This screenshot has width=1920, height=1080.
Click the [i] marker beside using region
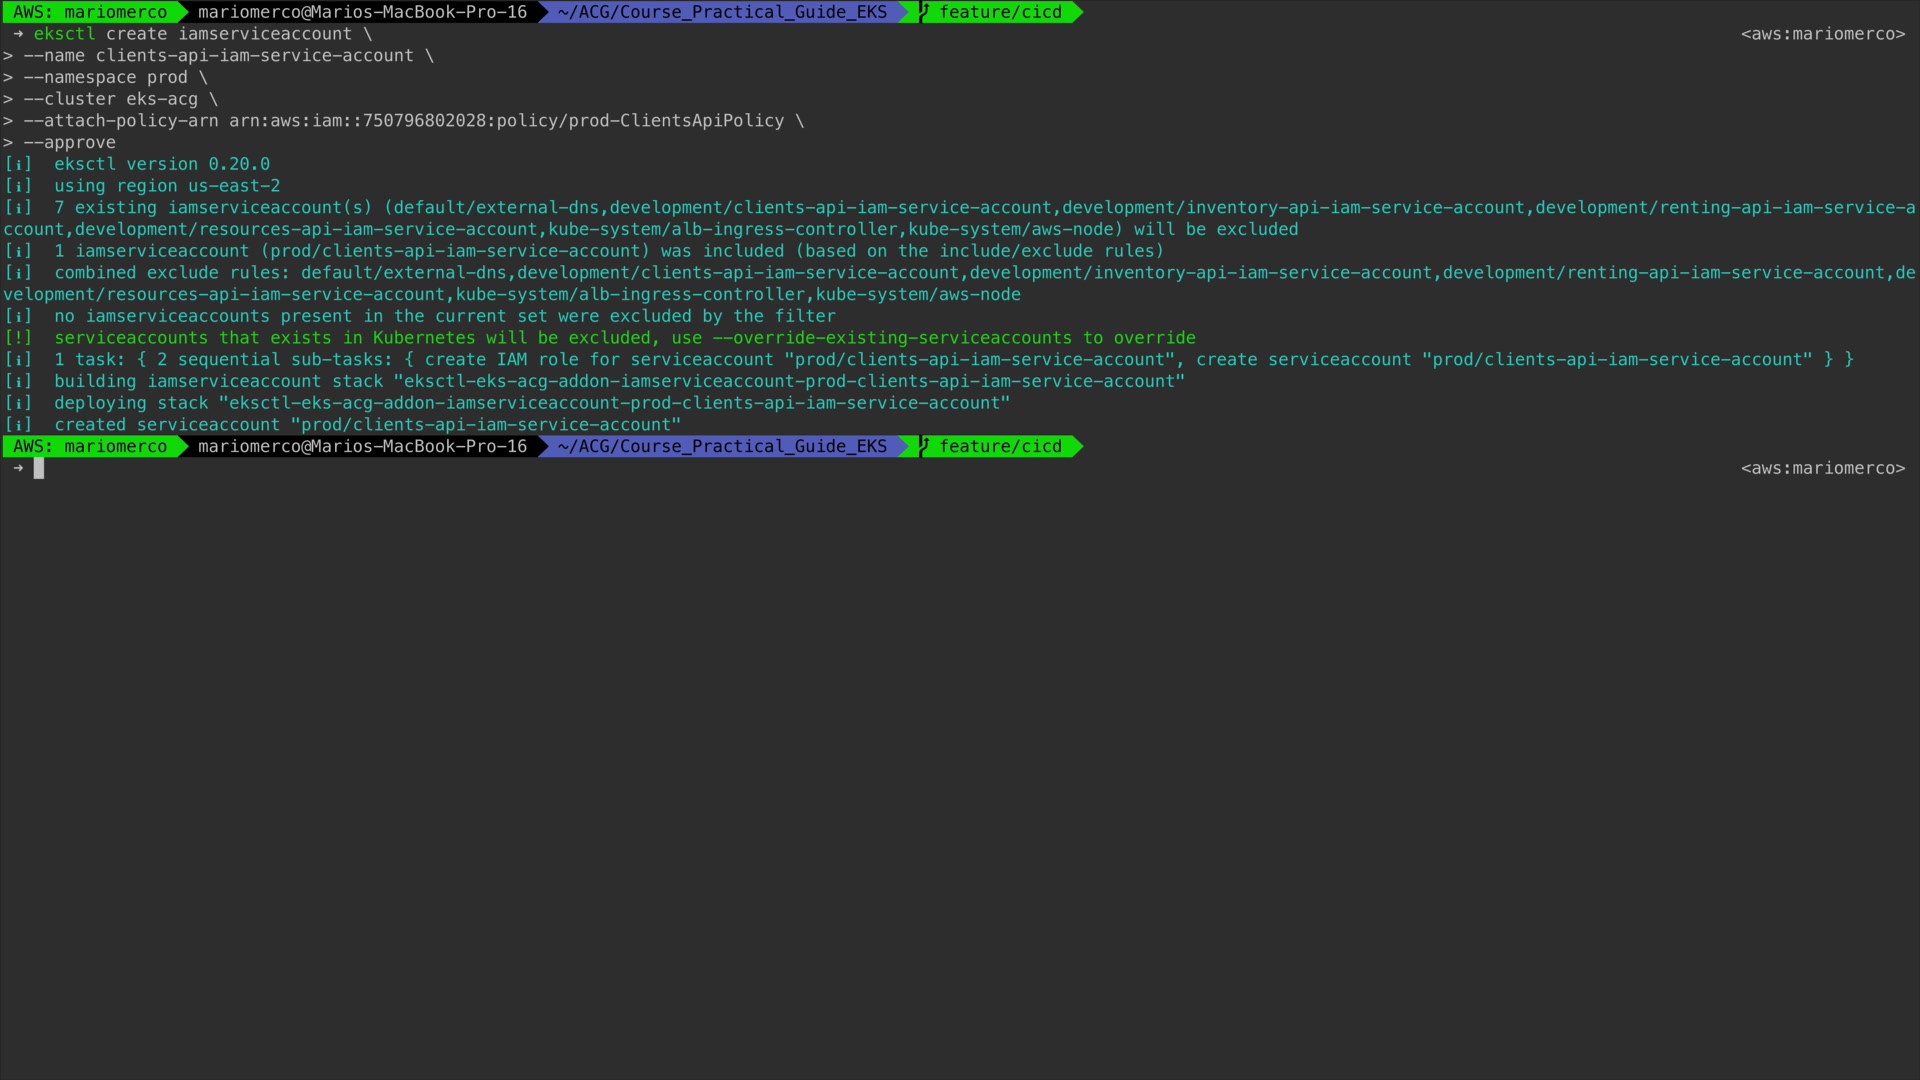click(x=18, y=186)
